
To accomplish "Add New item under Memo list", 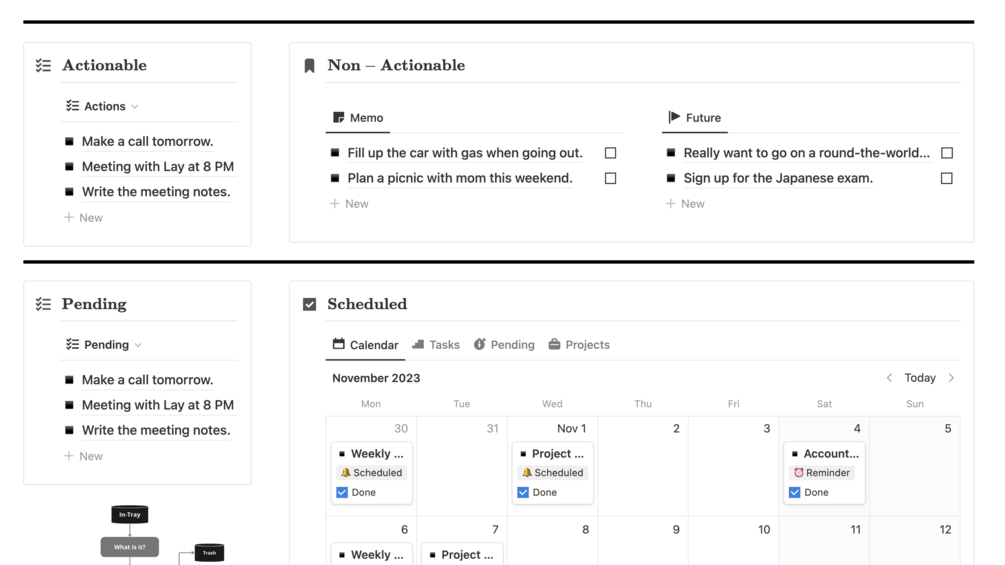I will pos(349,204).
